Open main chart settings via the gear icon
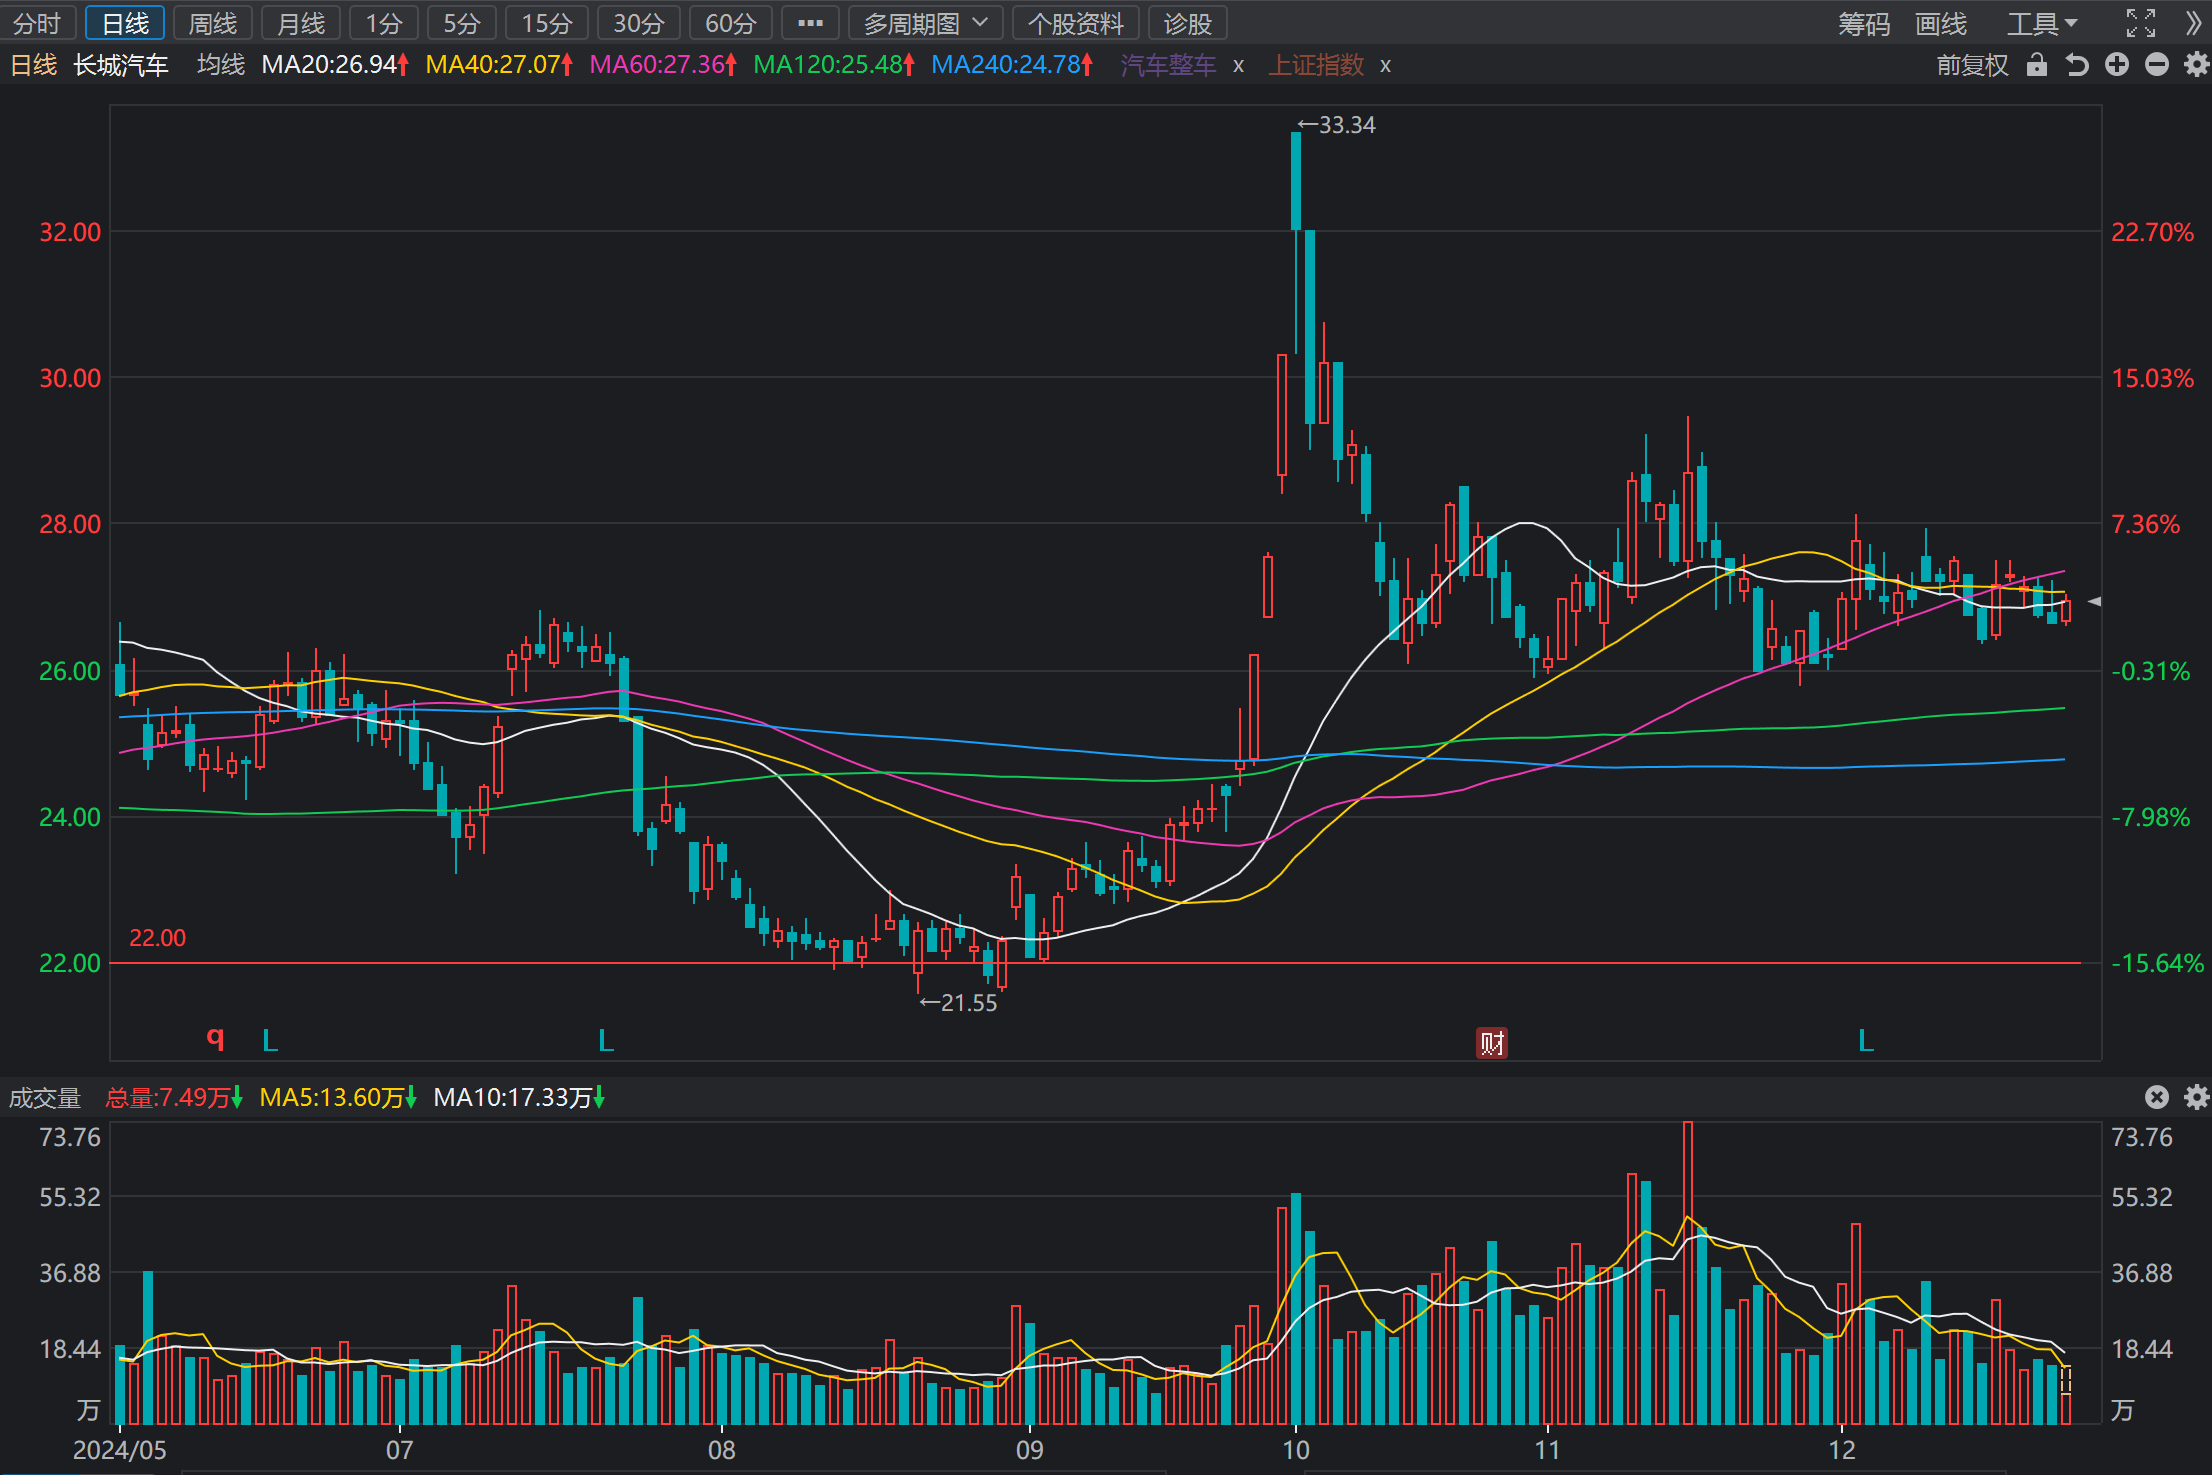The height and width of the screenshot is (1475, 2212). [x=2196, y=65]
